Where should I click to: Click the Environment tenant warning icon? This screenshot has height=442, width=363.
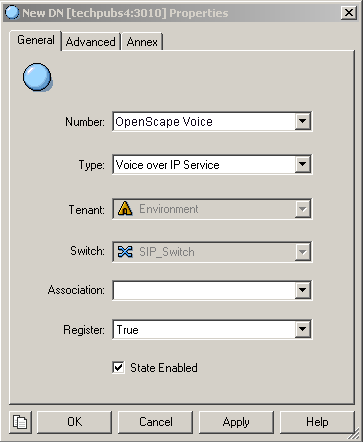tap(125, 209)
